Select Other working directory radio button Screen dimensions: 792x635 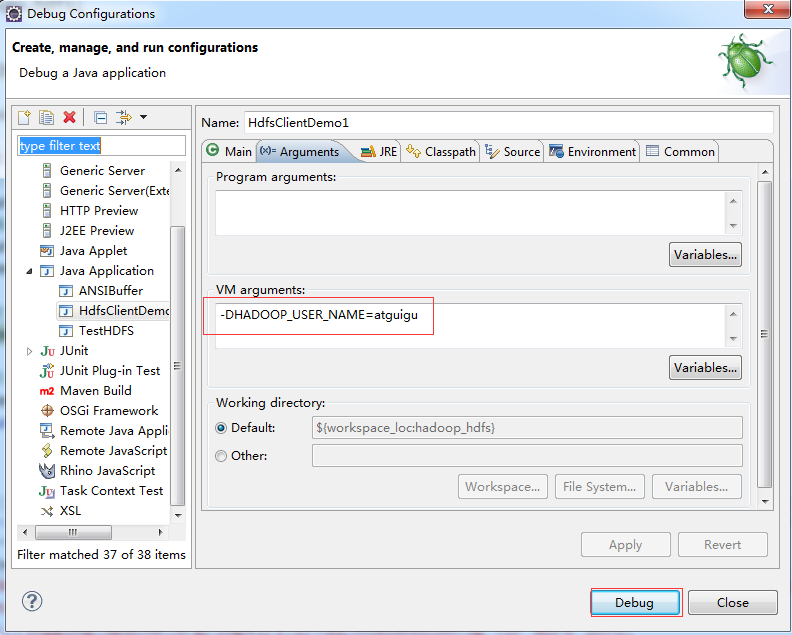point(221,456)
